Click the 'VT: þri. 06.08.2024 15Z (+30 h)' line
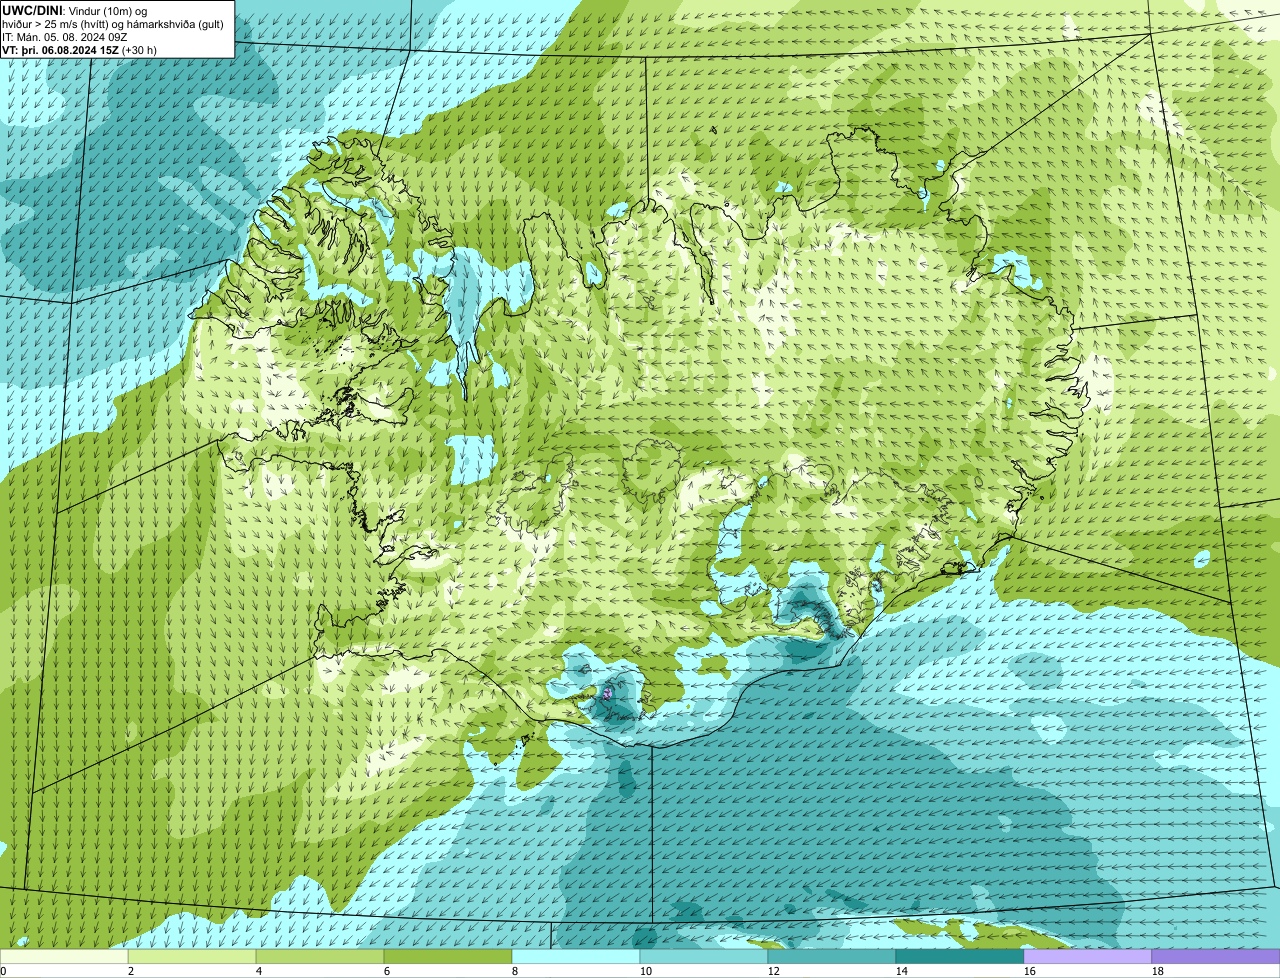The height and width of the screenshot is (978, 1280). (79, 50)
